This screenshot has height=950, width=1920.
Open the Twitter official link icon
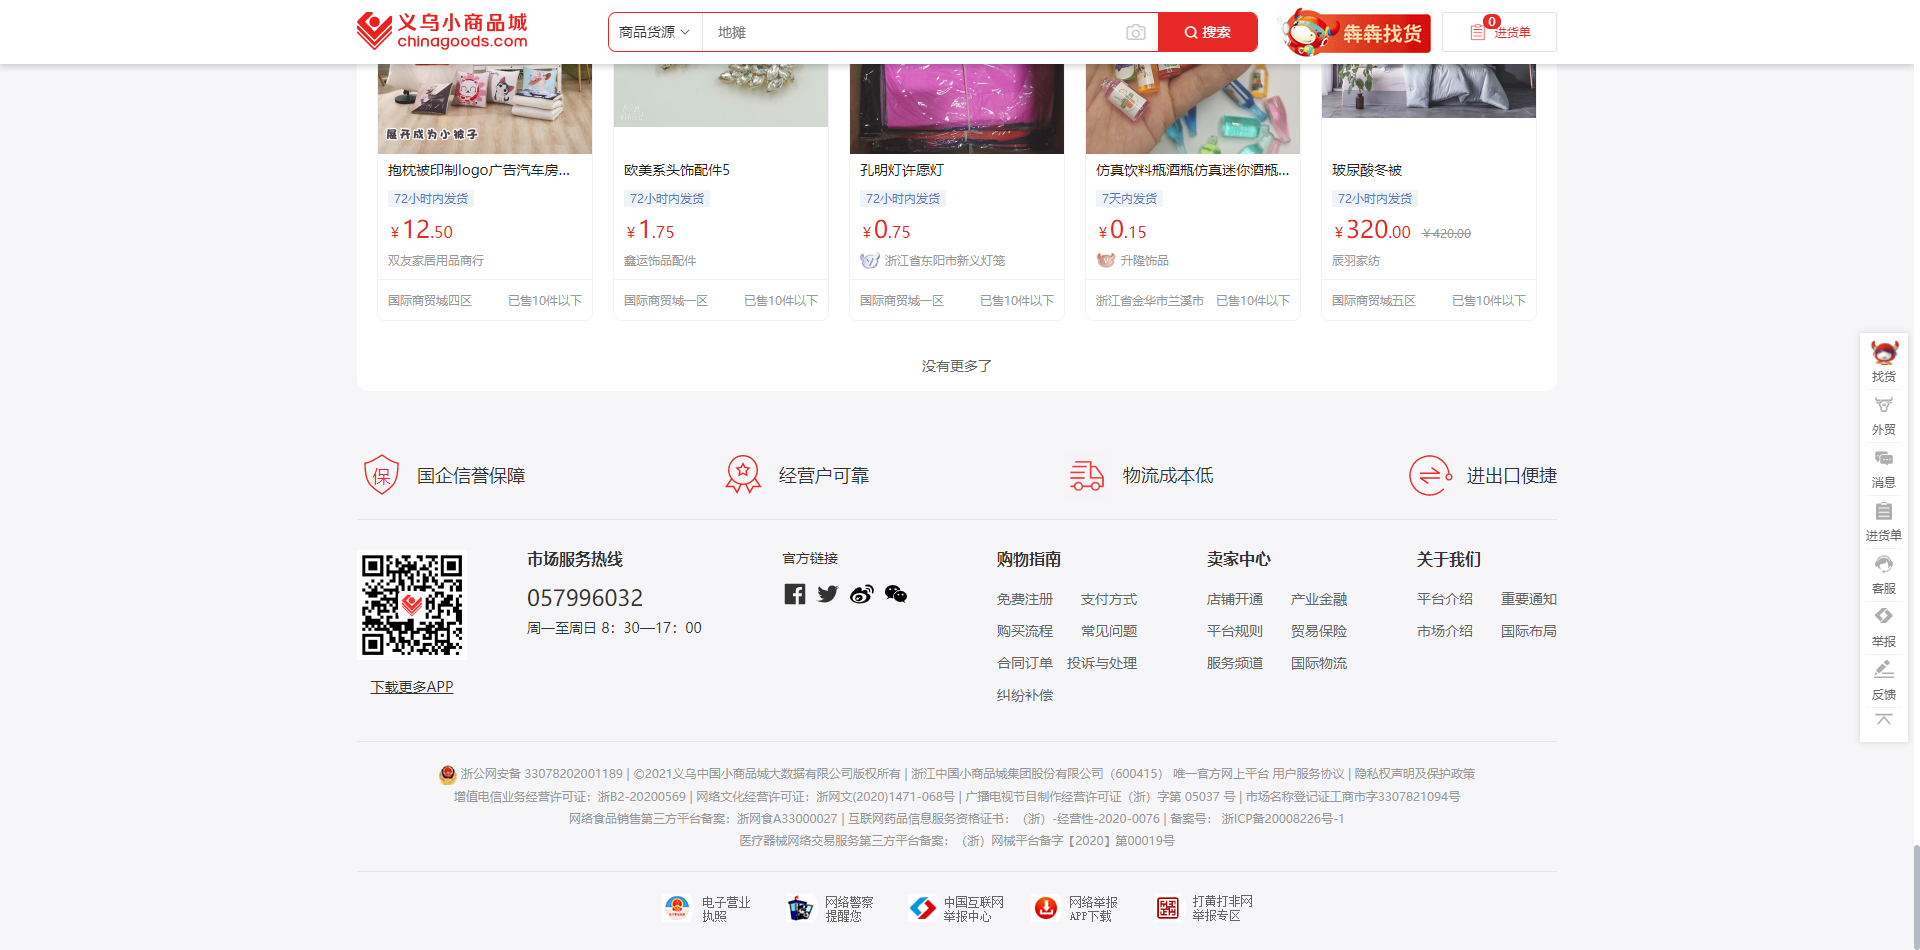pyautogui.click(x=828, y=594)
